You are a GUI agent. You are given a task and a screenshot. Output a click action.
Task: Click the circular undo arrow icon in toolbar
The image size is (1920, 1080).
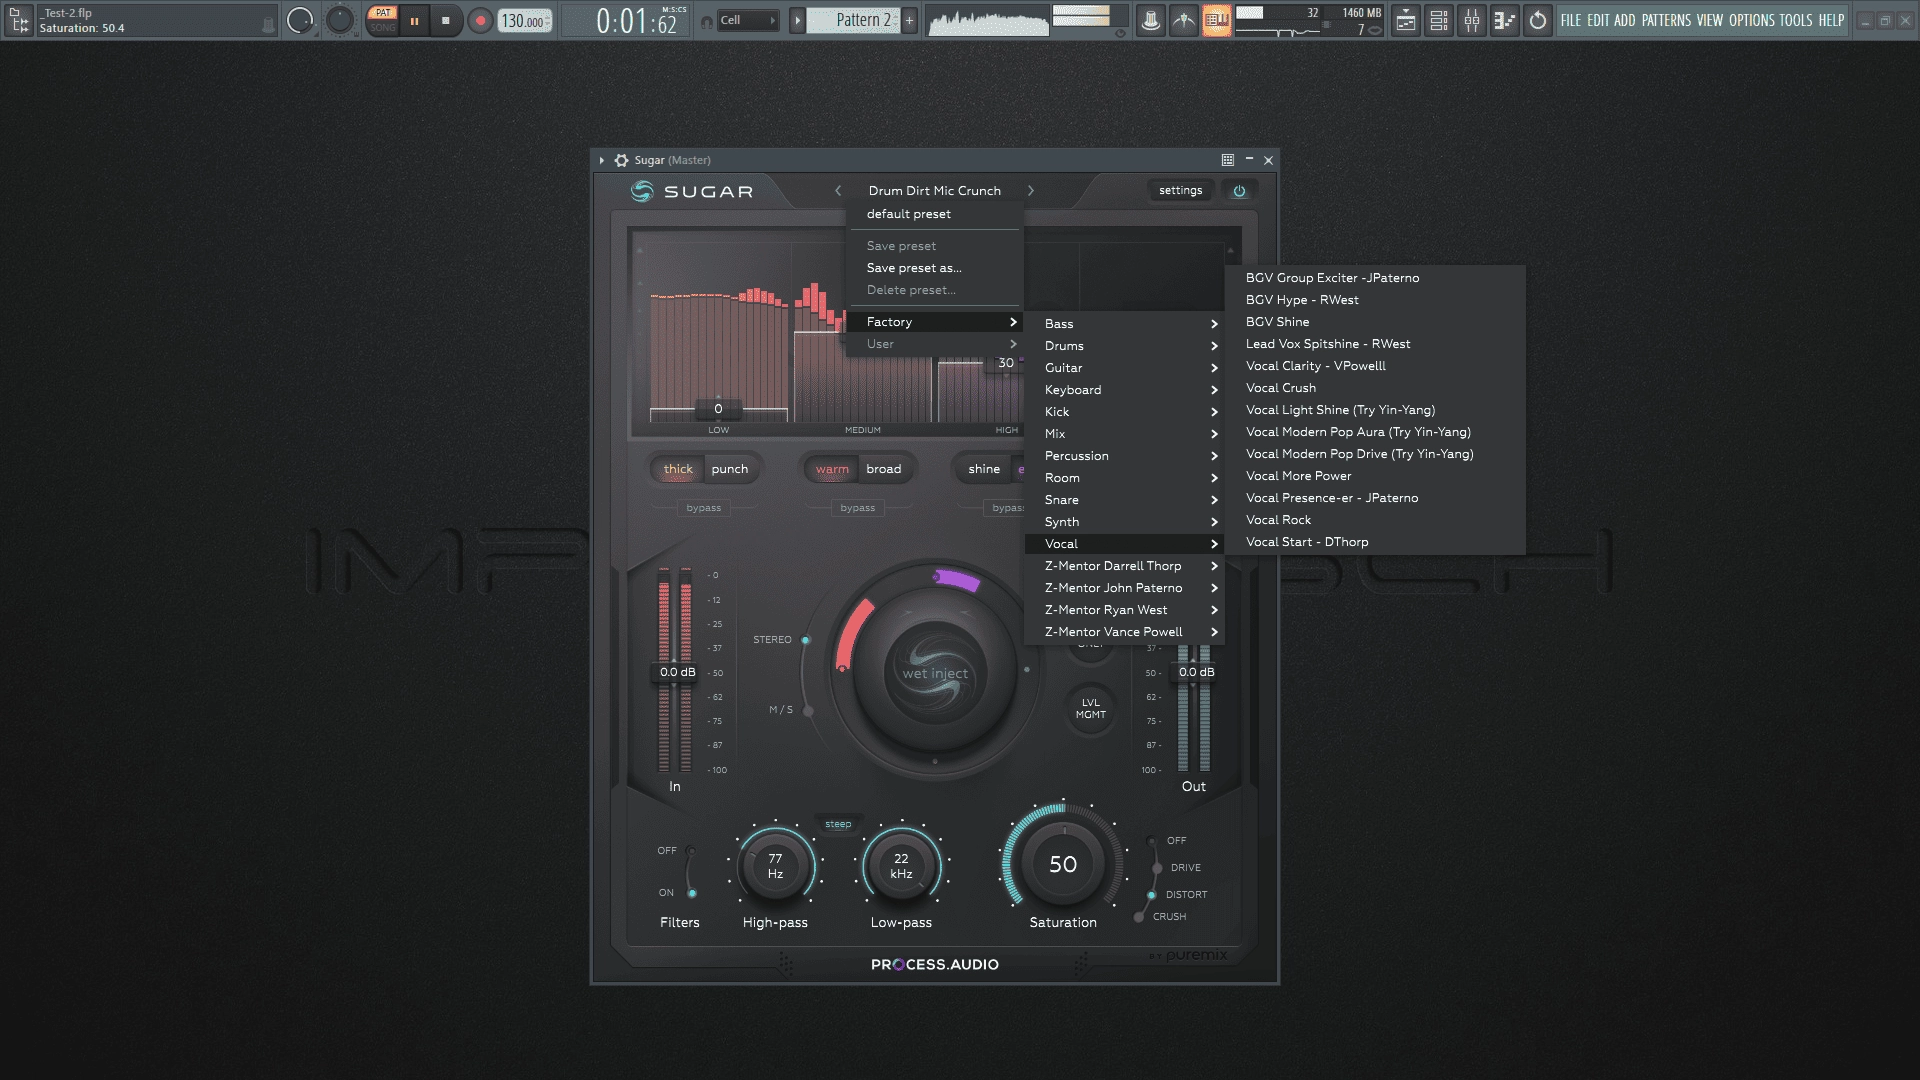(1538, 20)
